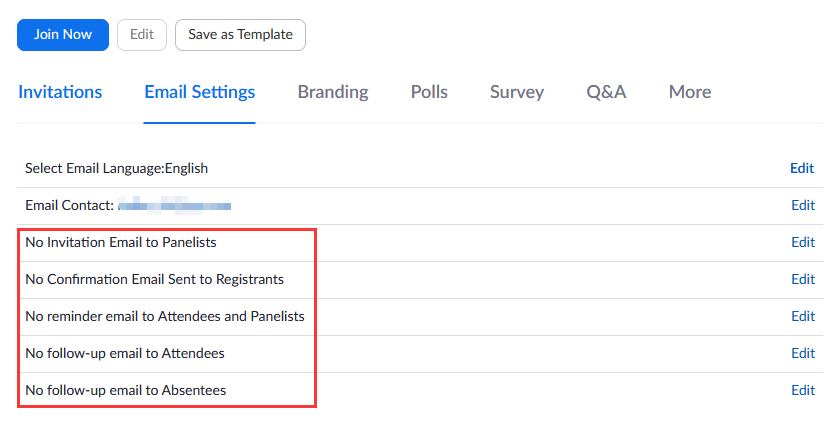
Task: Edit follow-up email to Absentees setting
Action: pos(803,390)
